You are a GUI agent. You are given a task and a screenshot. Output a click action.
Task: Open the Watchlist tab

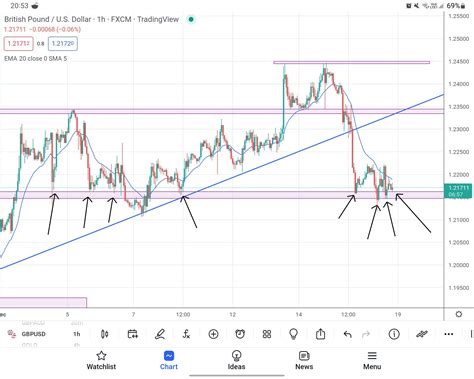pyautogui.click(x=101, y=361)
